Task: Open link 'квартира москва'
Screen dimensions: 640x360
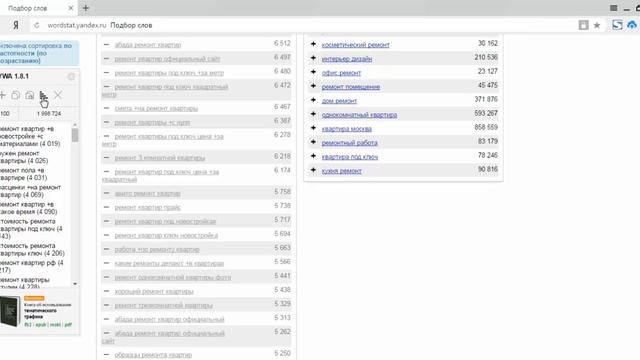Action: tap(347, 129)
